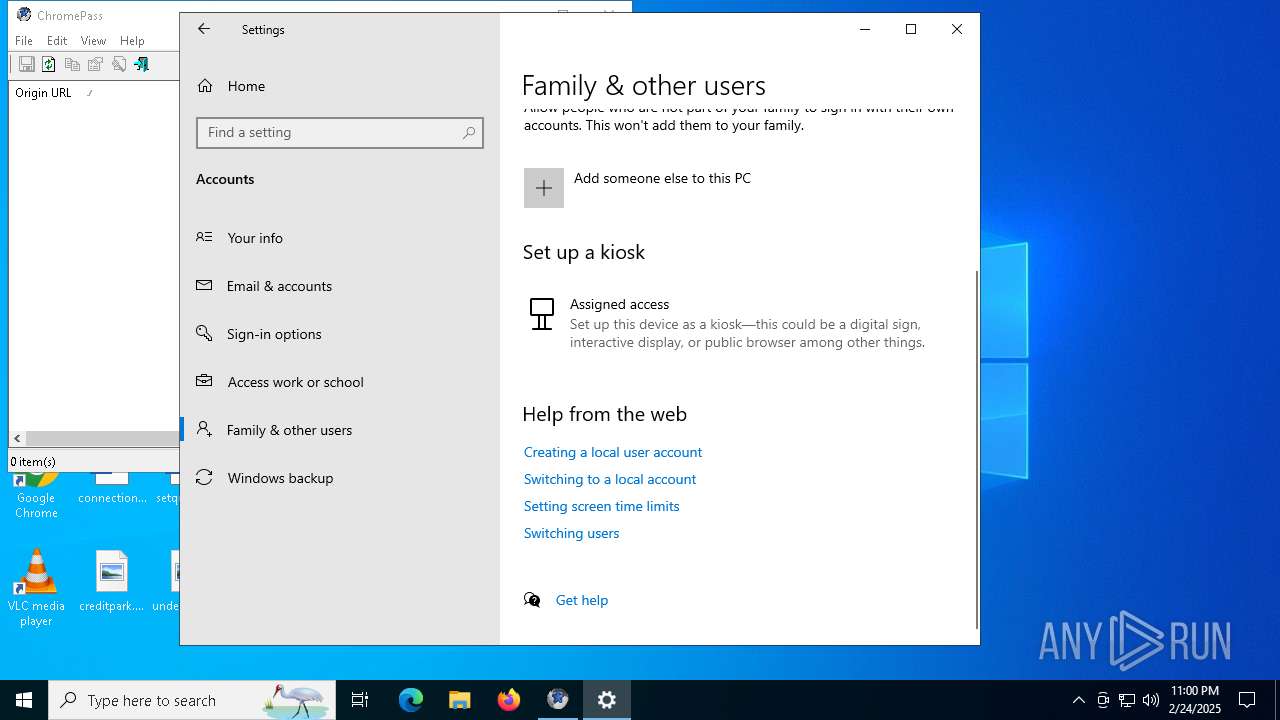Open Access work or school
The image size is (1280, 720).
(340, 382)
